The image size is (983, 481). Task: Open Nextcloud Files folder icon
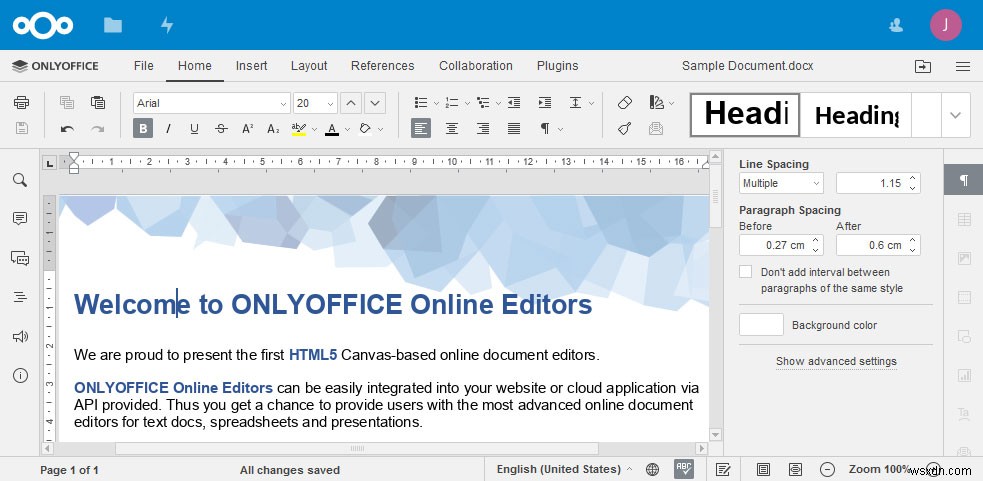pos(113,25)
